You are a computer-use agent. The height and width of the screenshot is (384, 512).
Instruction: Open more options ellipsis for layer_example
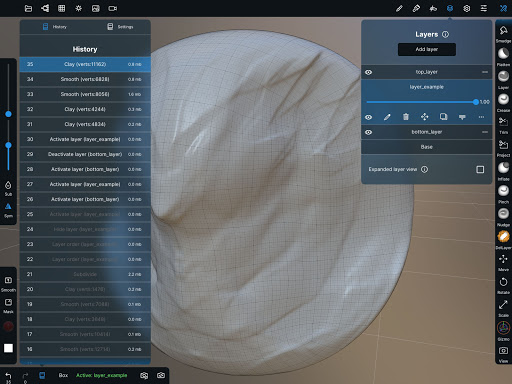[x=481, y=117]
